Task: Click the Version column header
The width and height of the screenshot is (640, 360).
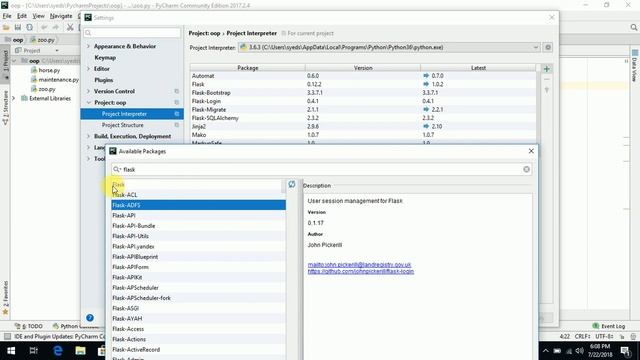Action: [x=363, y=68]
